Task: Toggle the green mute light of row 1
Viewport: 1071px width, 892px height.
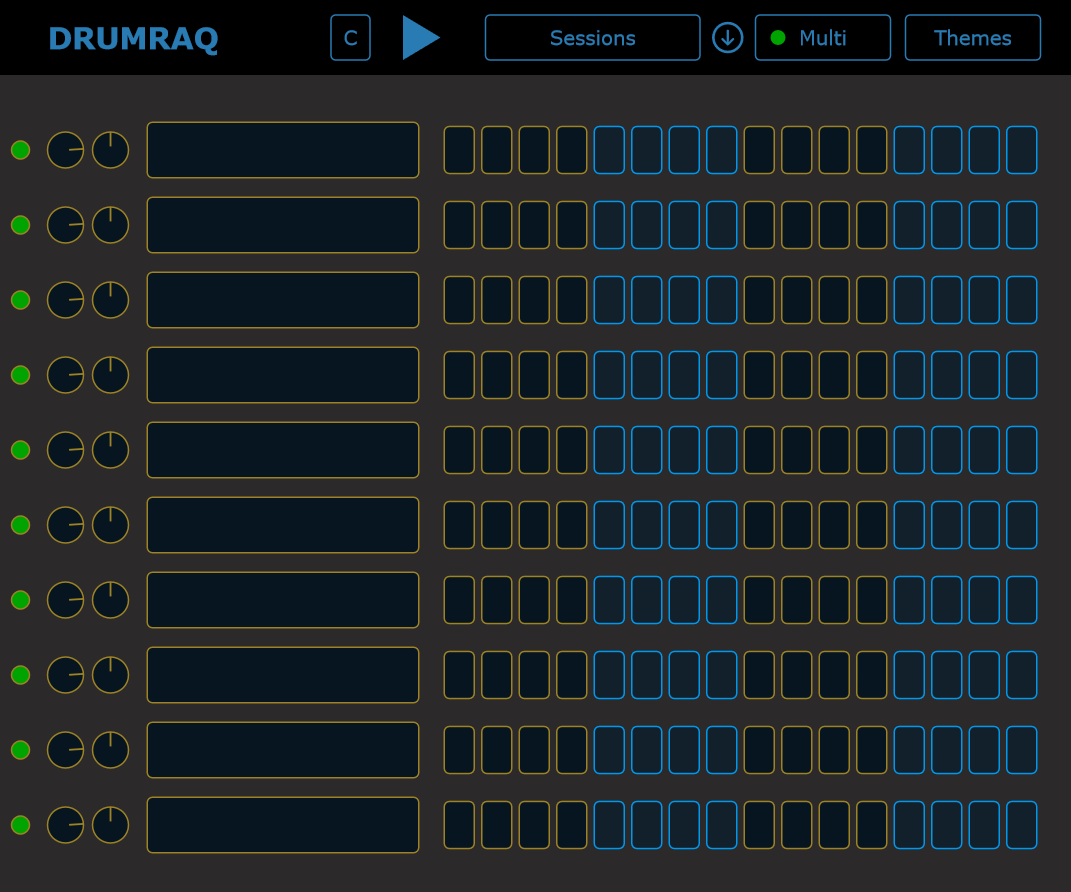Action: [x=20, y=150]
